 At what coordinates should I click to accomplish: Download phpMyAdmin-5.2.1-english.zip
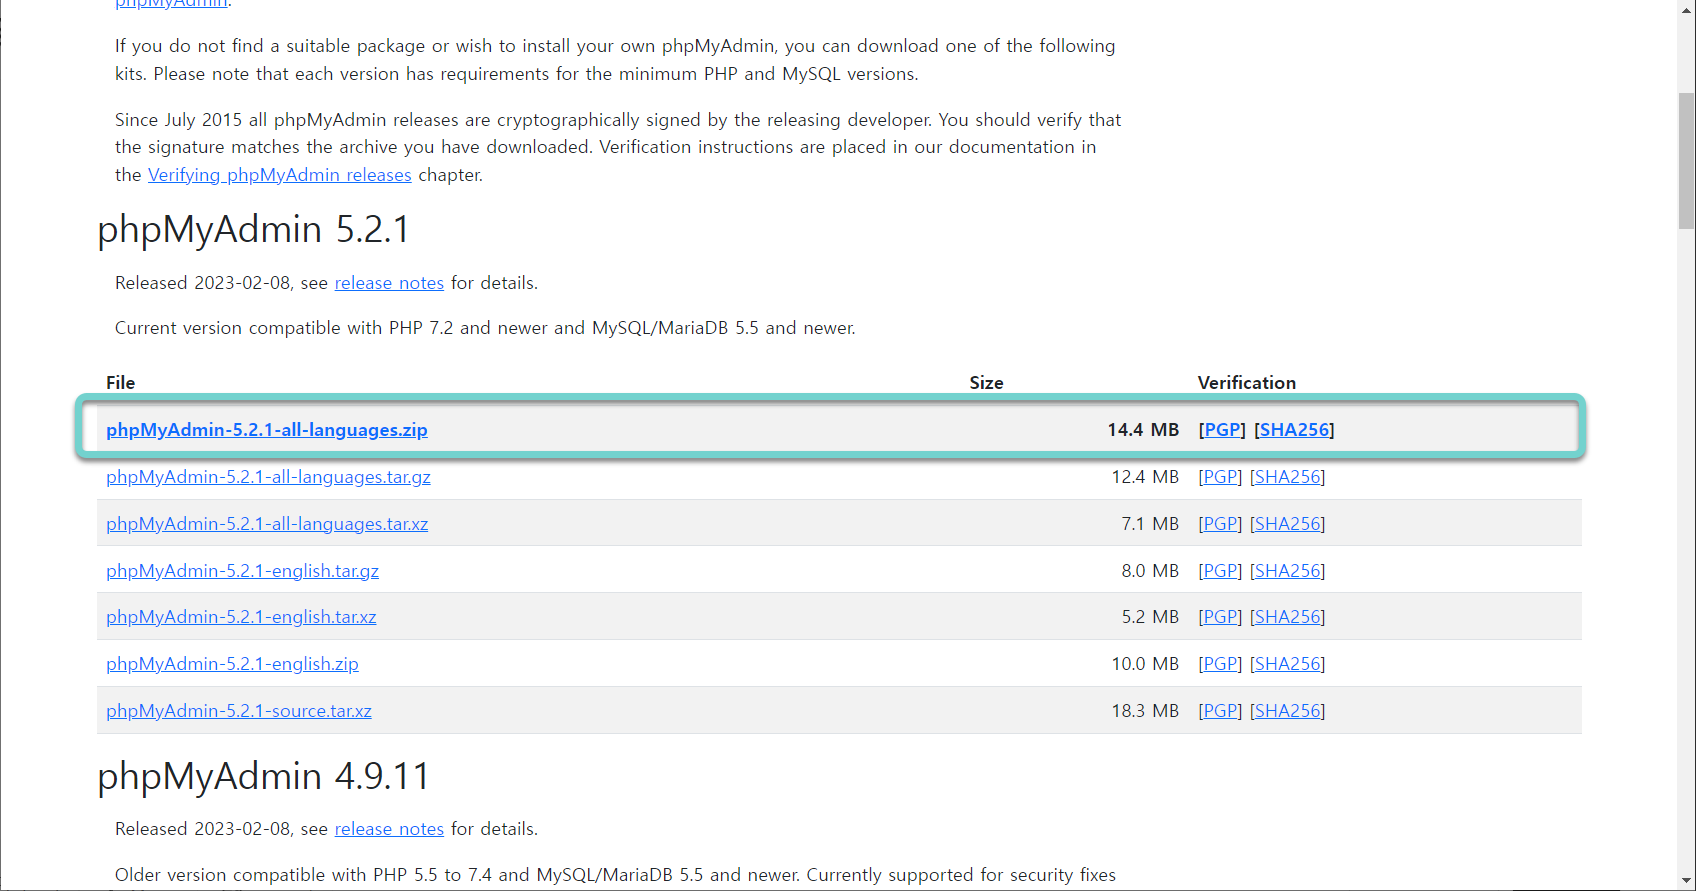[x=232, y=664]
